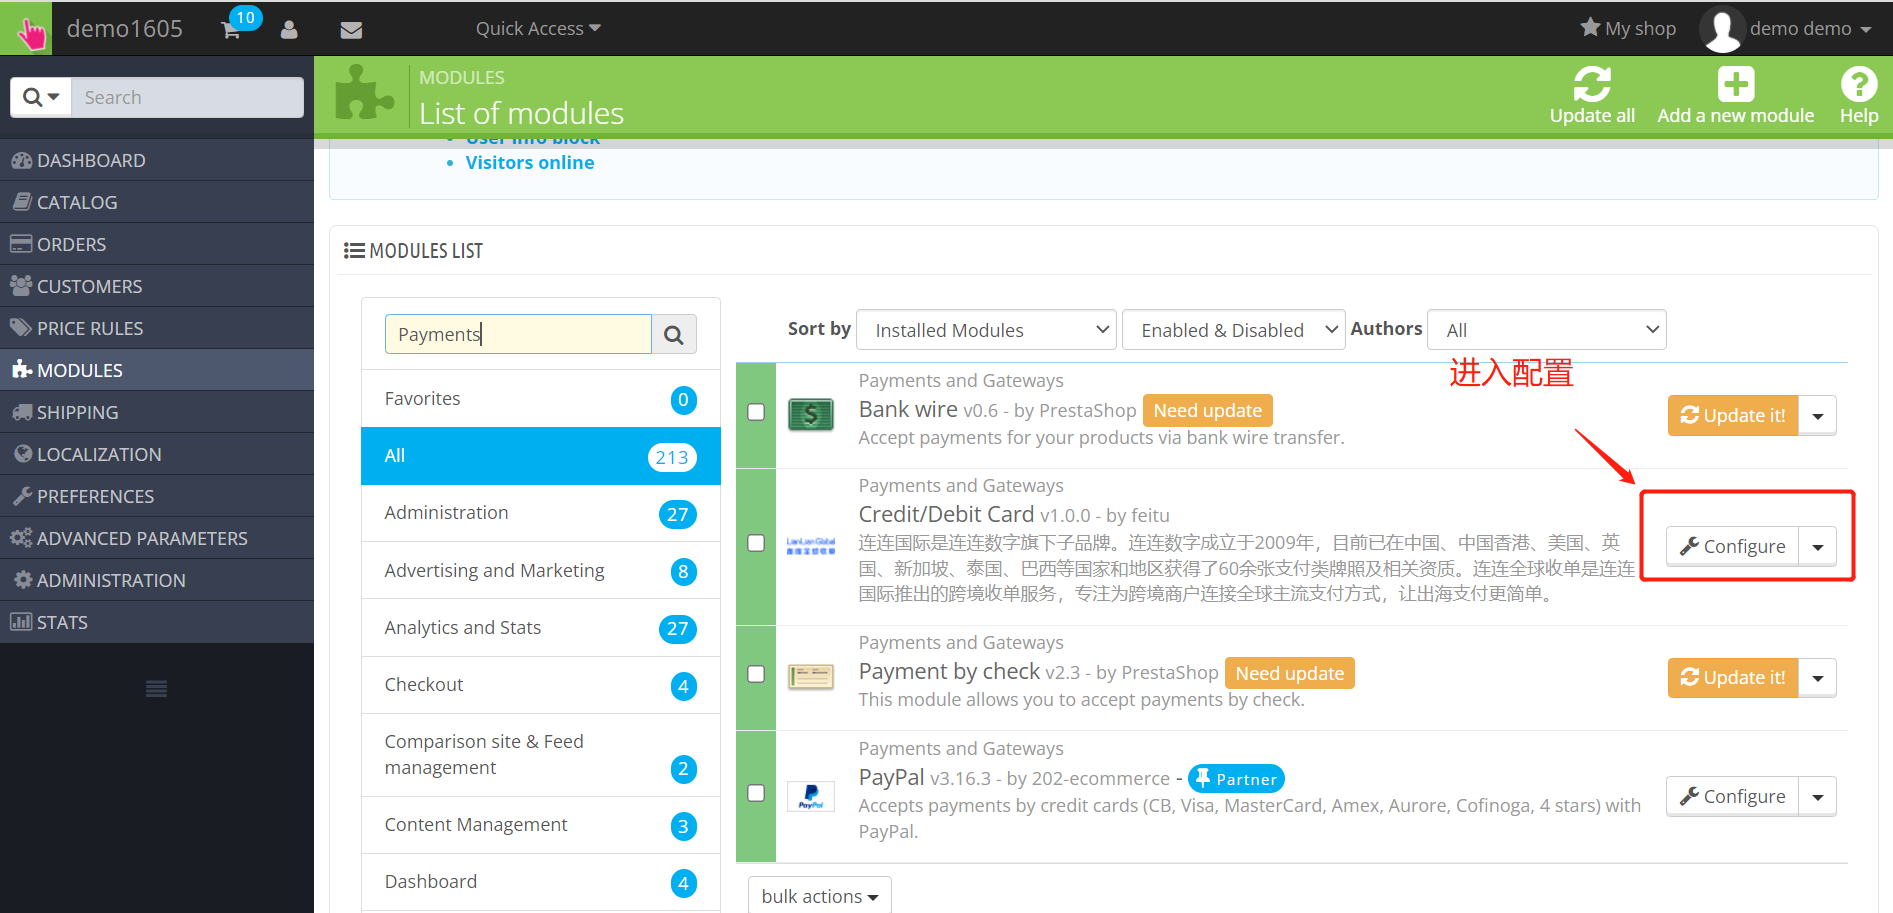This screenshot has width=1893, height=913.
Task: Open the Installed Modules sort dropdown
Action: coord(986,330)
